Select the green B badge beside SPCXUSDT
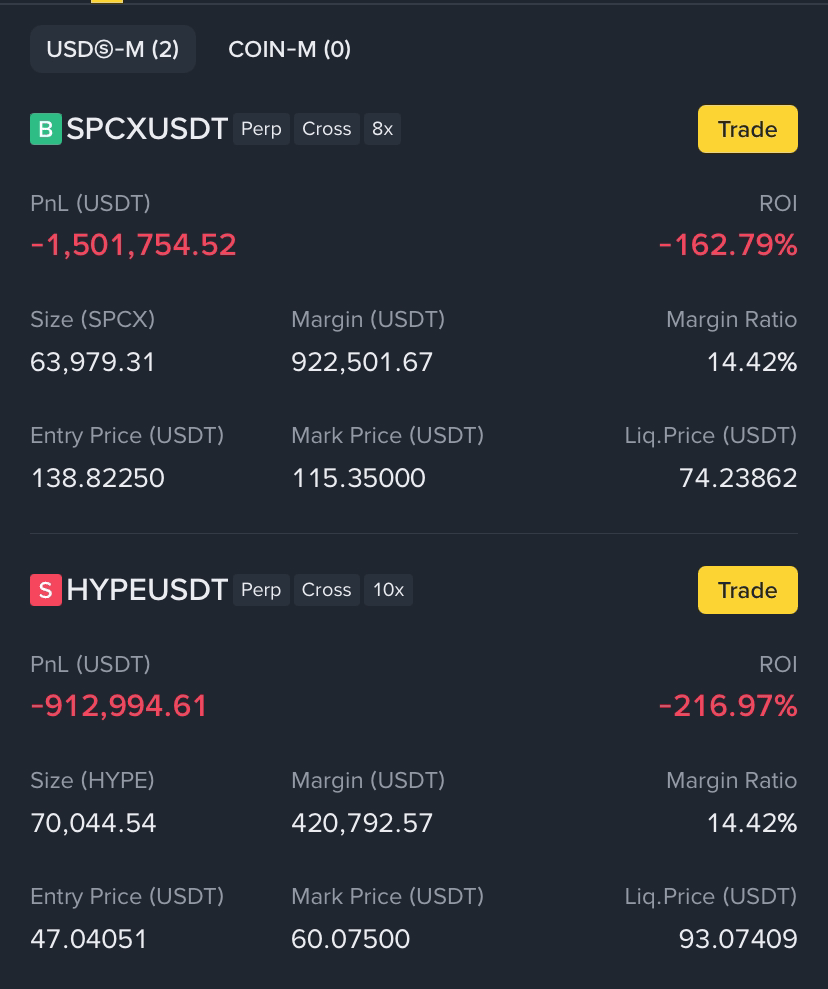 (46, 129)
